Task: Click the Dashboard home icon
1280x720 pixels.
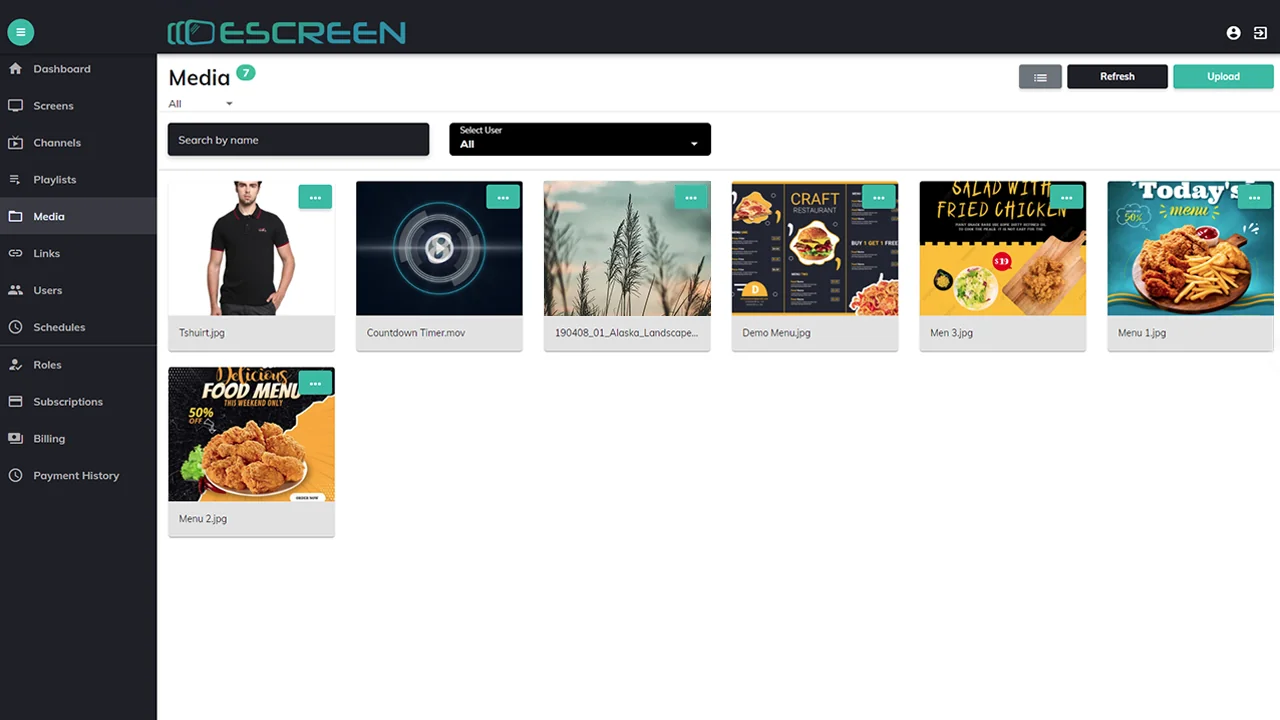Action: click(x=15, y=69)
